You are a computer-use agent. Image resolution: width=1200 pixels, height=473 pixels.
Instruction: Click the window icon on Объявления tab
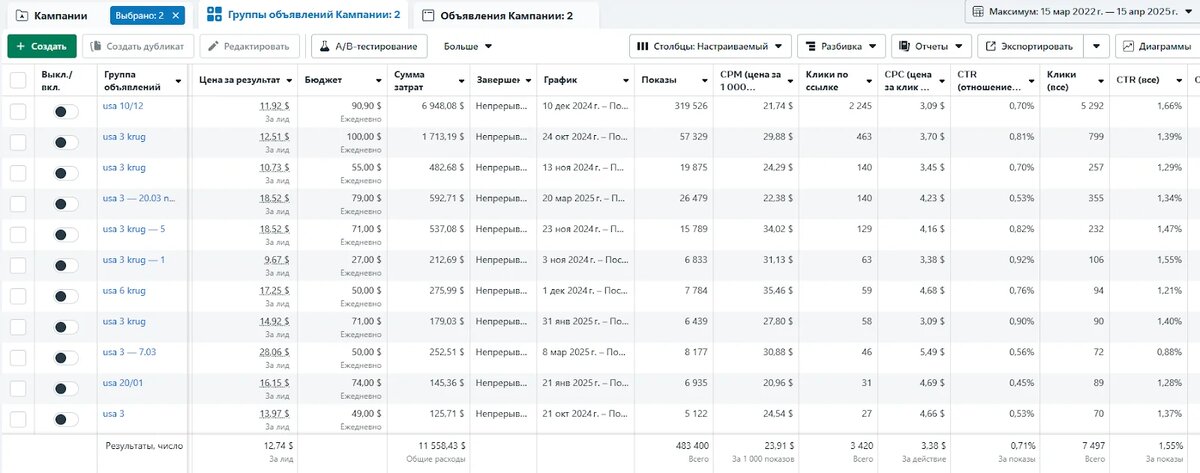coord(429,16)
